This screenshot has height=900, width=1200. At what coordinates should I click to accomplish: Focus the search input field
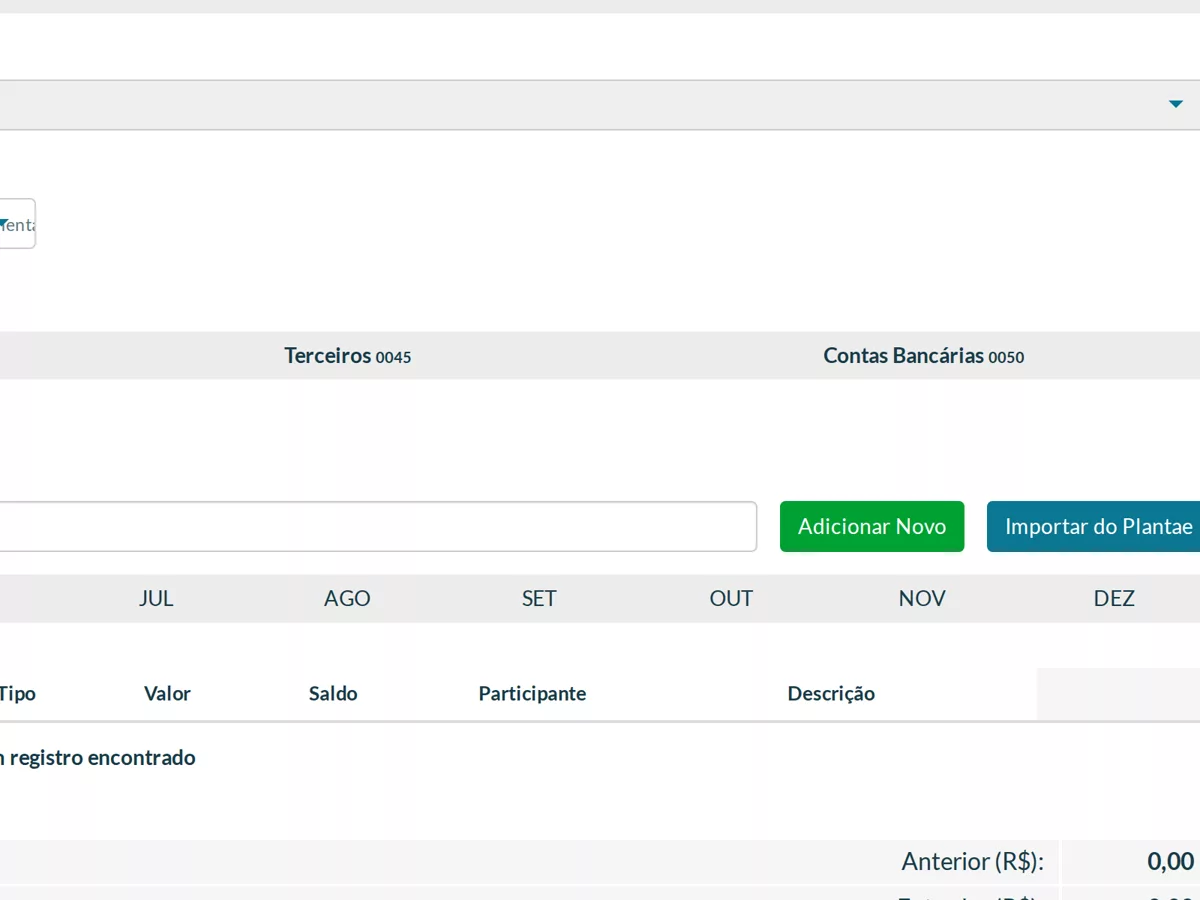pos(377,526)
